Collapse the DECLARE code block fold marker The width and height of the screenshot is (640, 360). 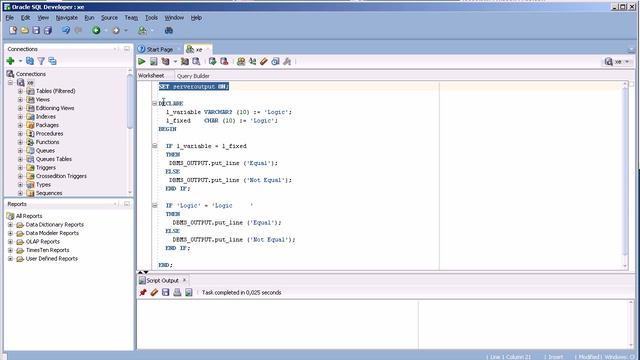point(155,103)
